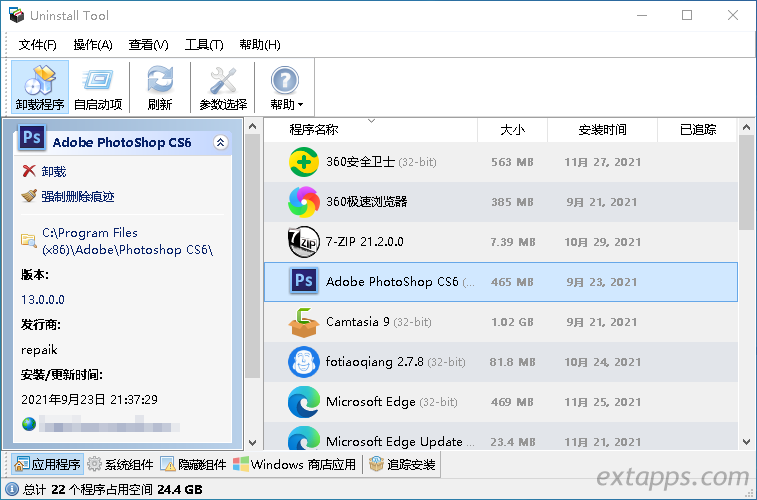Open the Help (帮助) dropdown in toolbar
The height and width of the screenshot is (500, 757).
[285, 87]
